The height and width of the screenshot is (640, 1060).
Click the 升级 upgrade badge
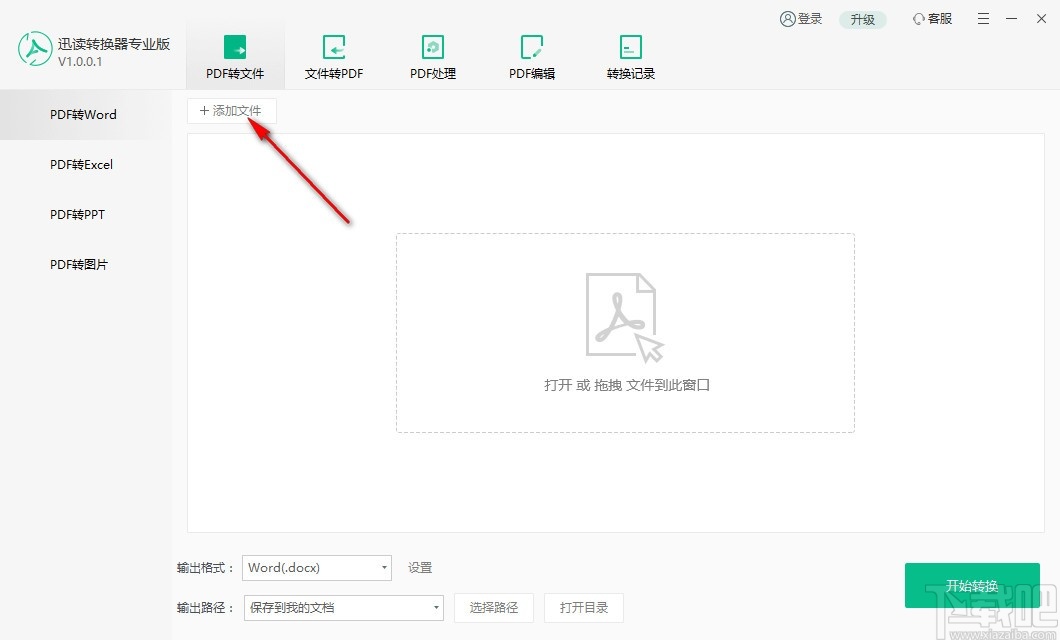point(862,18)
